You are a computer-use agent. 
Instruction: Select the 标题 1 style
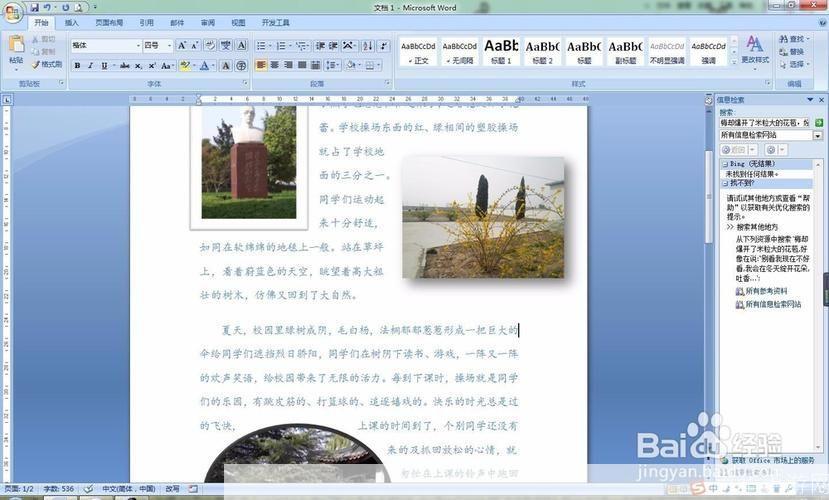pyautogui.click(x=501, y=51)
